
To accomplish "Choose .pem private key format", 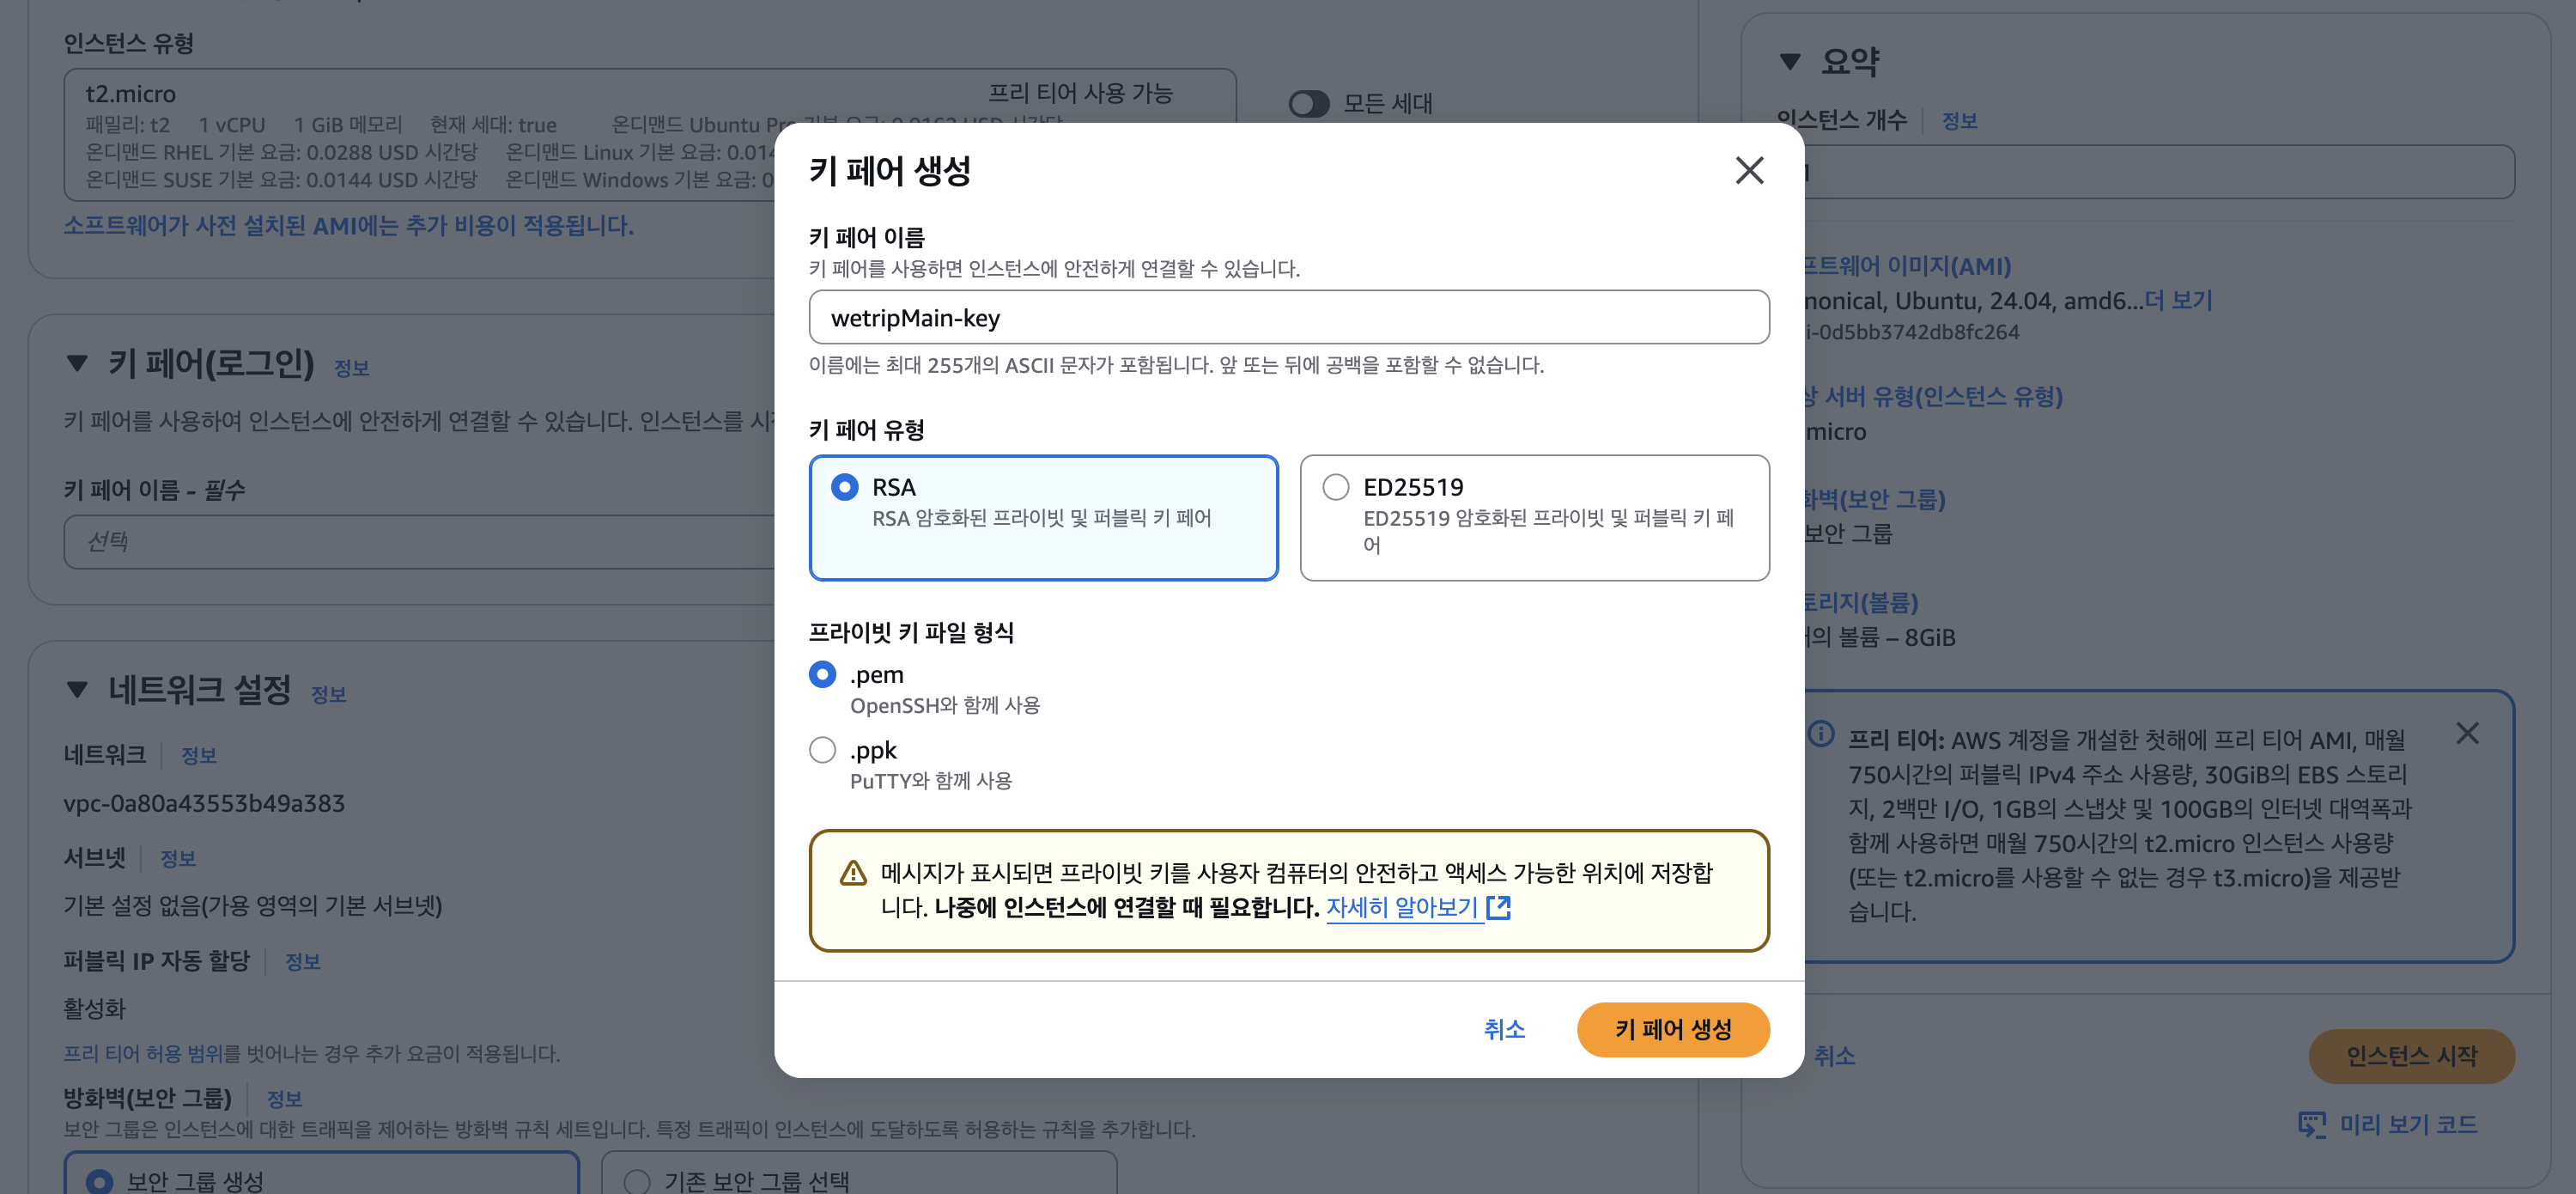I will [x=822, y=675].
